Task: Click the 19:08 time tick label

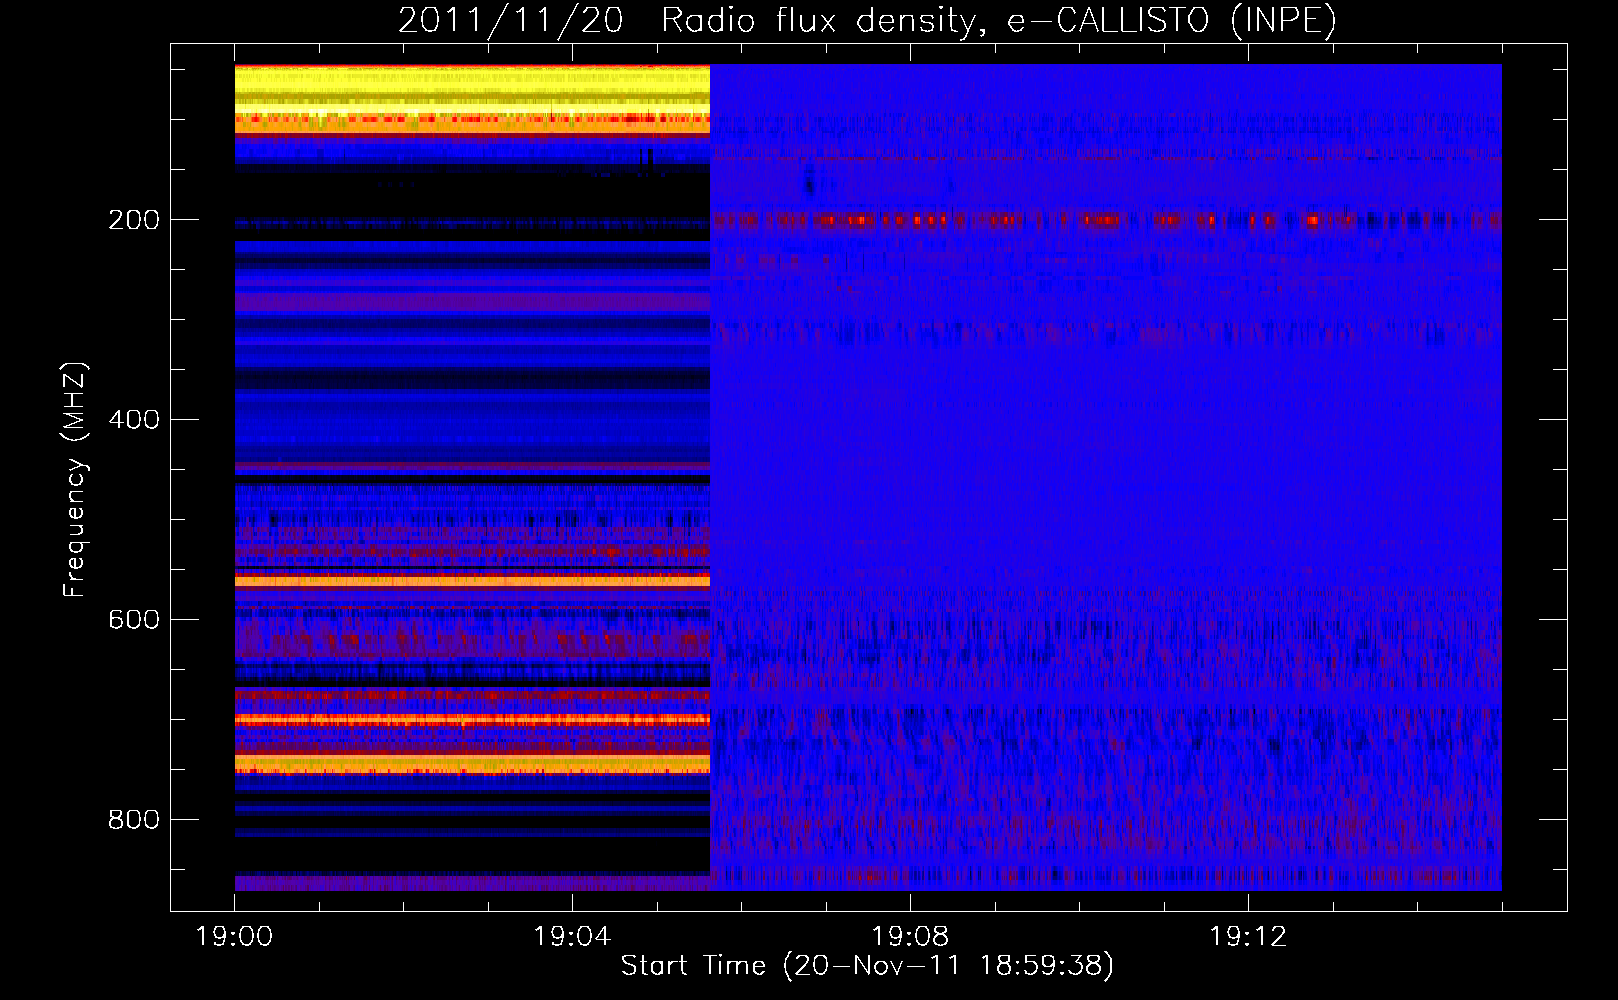Action: 910,937
